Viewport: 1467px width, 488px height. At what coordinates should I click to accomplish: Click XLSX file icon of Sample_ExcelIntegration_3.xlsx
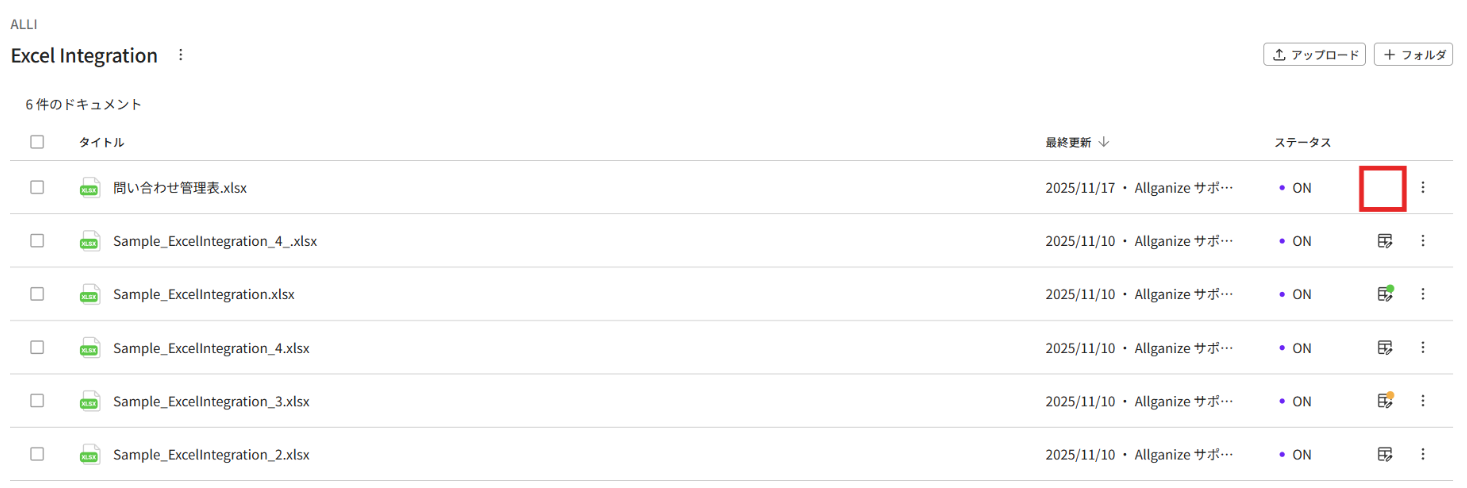pyautogui.click(x=89, y=401)
